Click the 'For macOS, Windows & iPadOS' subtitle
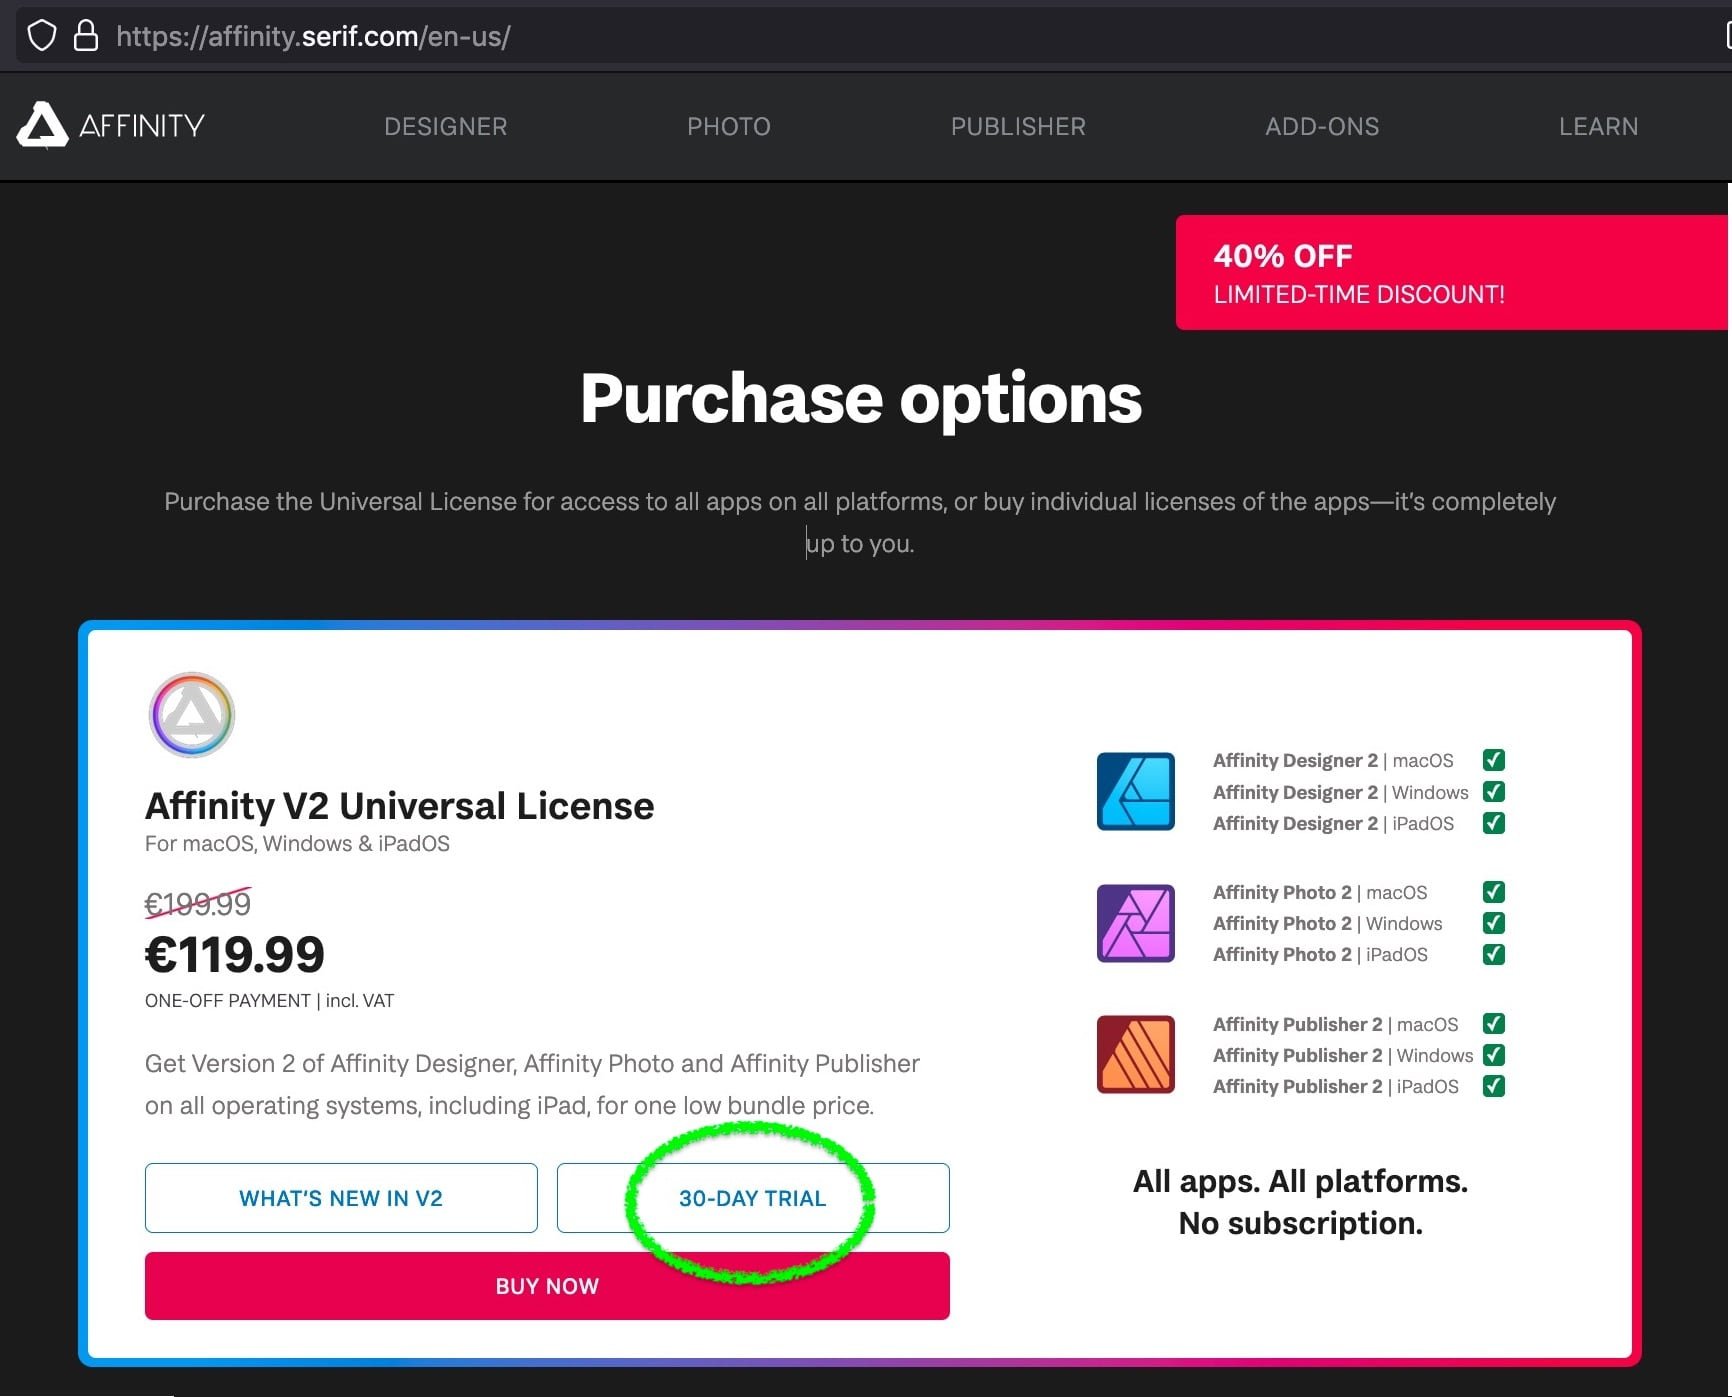 click(x=297, y=844)
